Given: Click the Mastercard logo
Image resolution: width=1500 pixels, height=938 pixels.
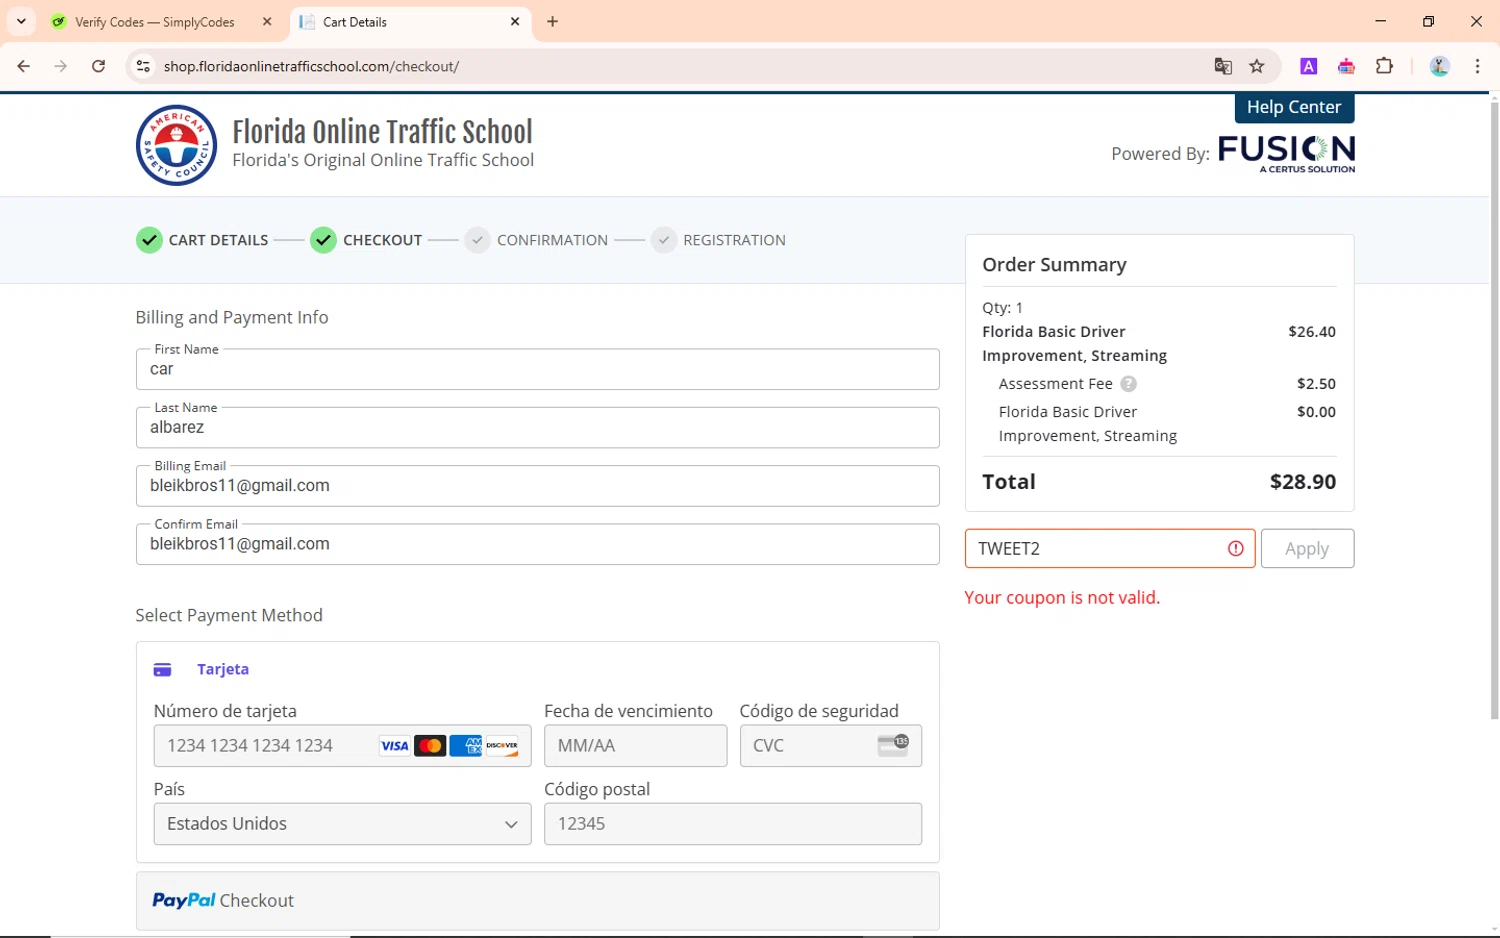Looking at the screenshot, I should pyautogui.click(x=430, y=746).
